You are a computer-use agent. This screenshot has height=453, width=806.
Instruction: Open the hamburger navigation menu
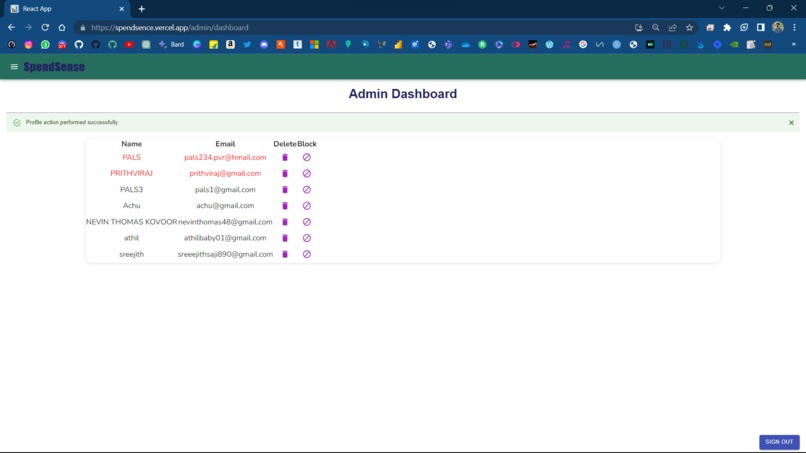14,67
